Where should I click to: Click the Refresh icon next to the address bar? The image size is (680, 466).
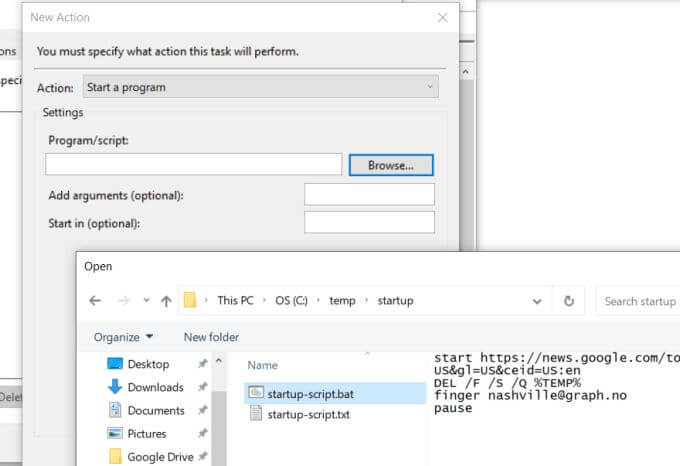[x=569, y=300]
